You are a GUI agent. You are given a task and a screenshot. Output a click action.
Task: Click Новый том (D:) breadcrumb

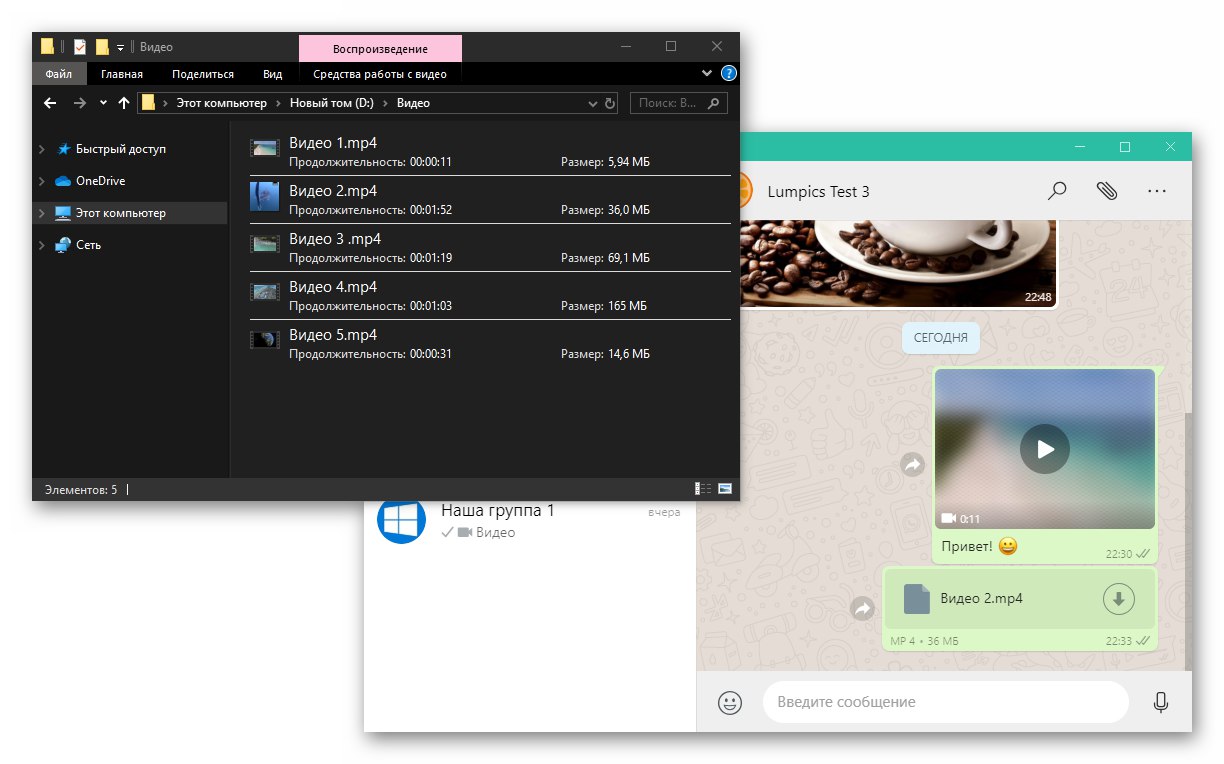coord(332,102)
